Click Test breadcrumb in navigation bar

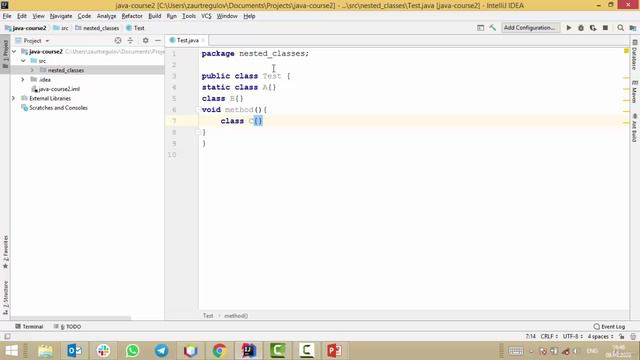click(x=135, y=28)
